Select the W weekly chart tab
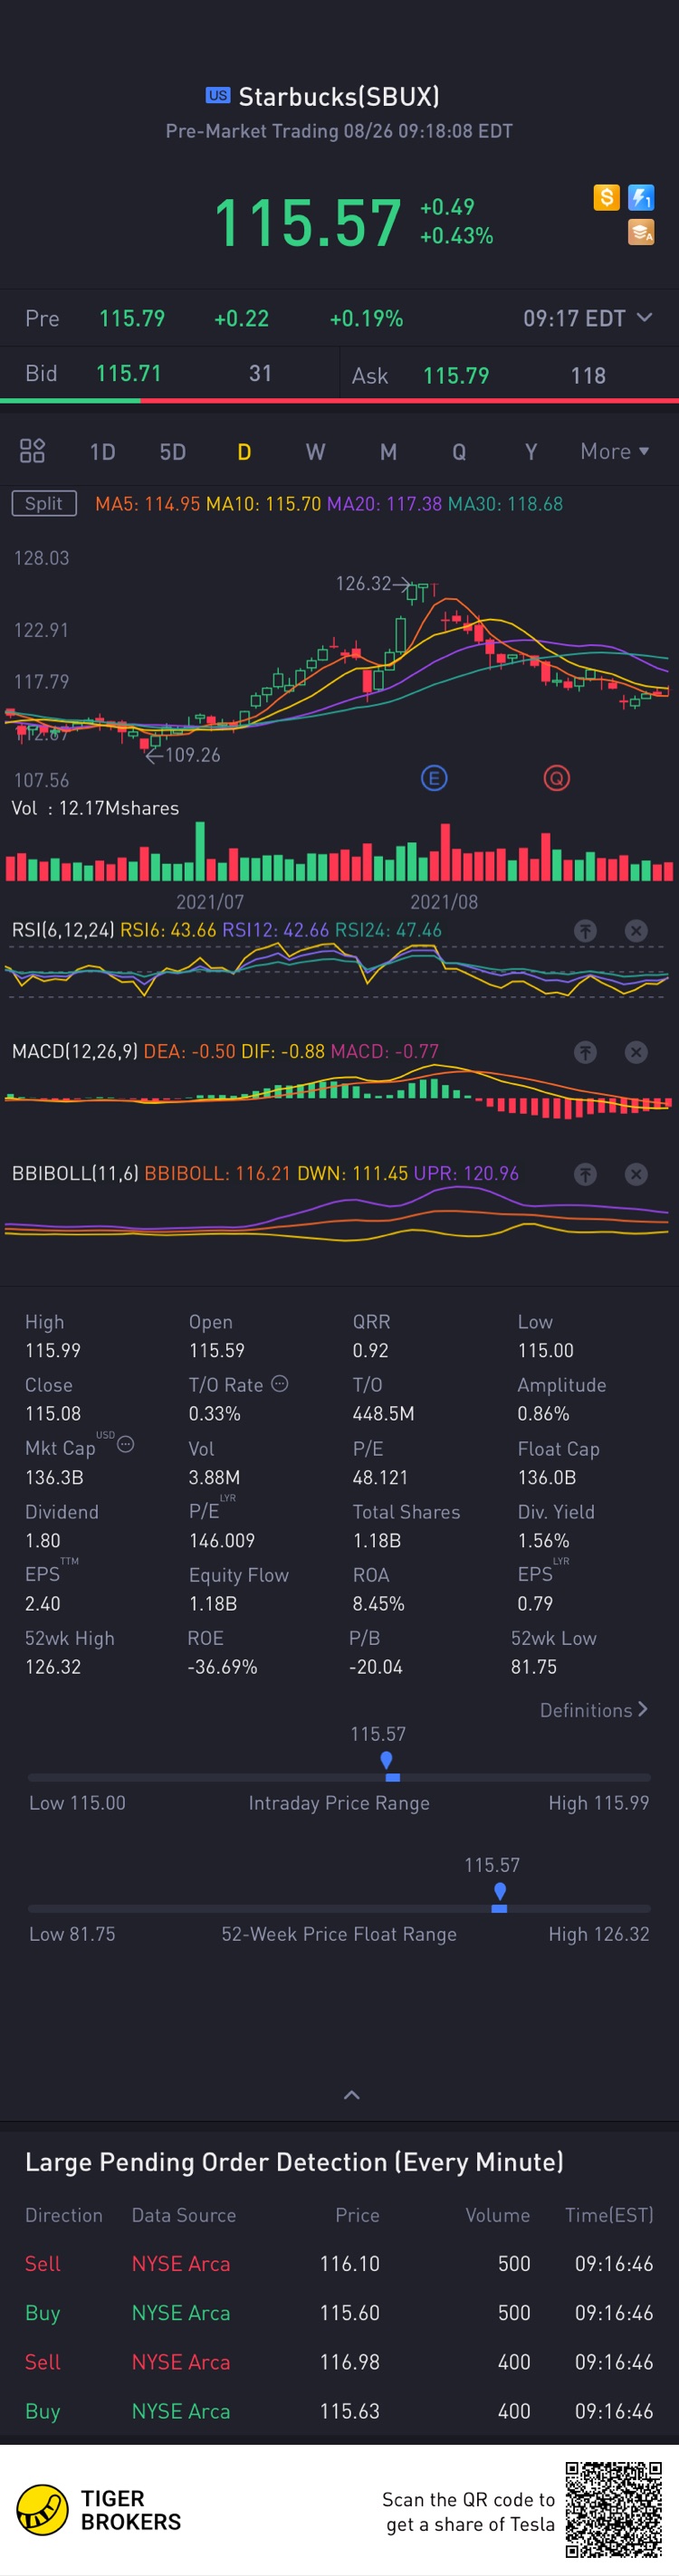The image size is (679, 2576). 315,452
